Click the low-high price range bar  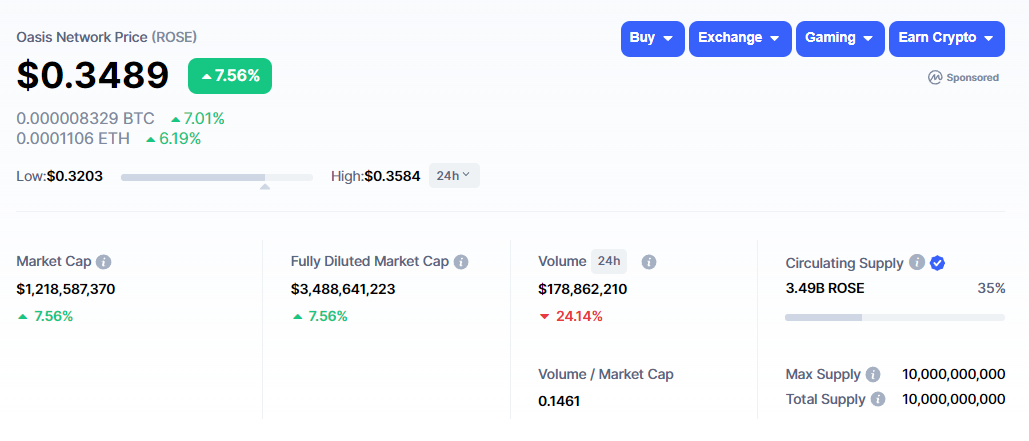tap(217, 177)
